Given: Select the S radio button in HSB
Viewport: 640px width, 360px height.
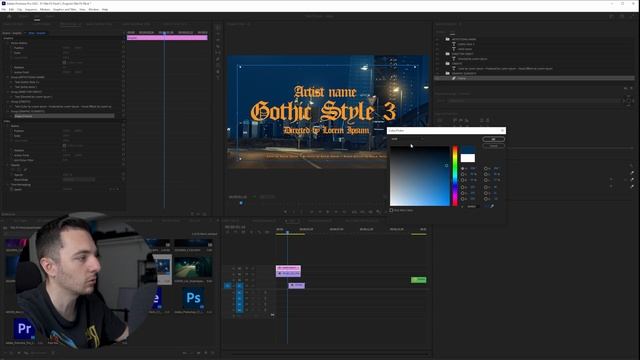Looking at the screenshot, I should click(462, 174).
